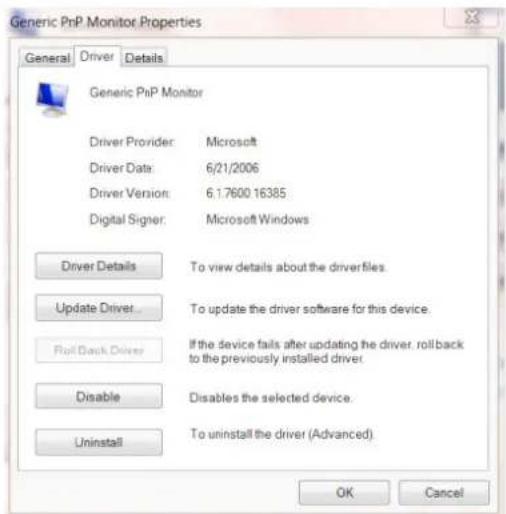The height and width of the screenshot is (514, 506).
Task: Select the Driver tab
Action: (x=97, y=56)
